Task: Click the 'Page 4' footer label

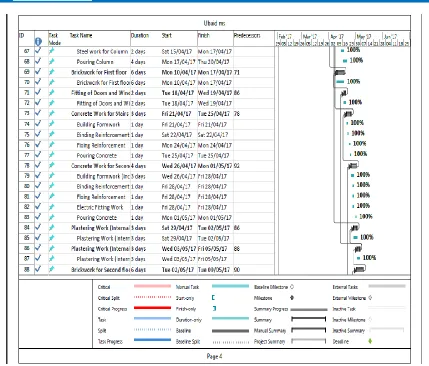Action: [214, 356]
